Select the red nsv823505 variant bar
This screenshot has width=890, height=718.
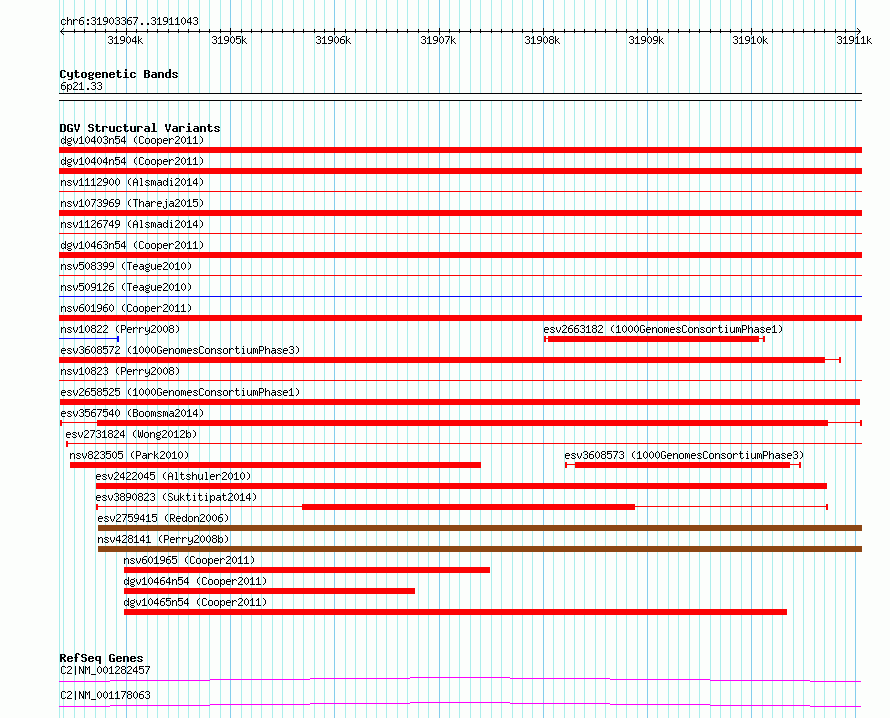coord(275,465)
